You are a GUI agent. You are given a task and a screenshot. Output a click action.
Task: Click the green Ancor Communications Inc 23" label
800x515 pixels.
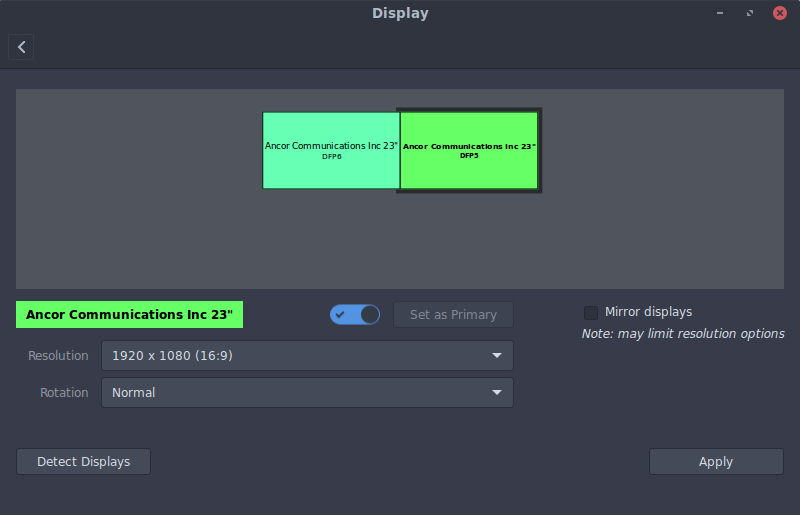tap(130, 314)
